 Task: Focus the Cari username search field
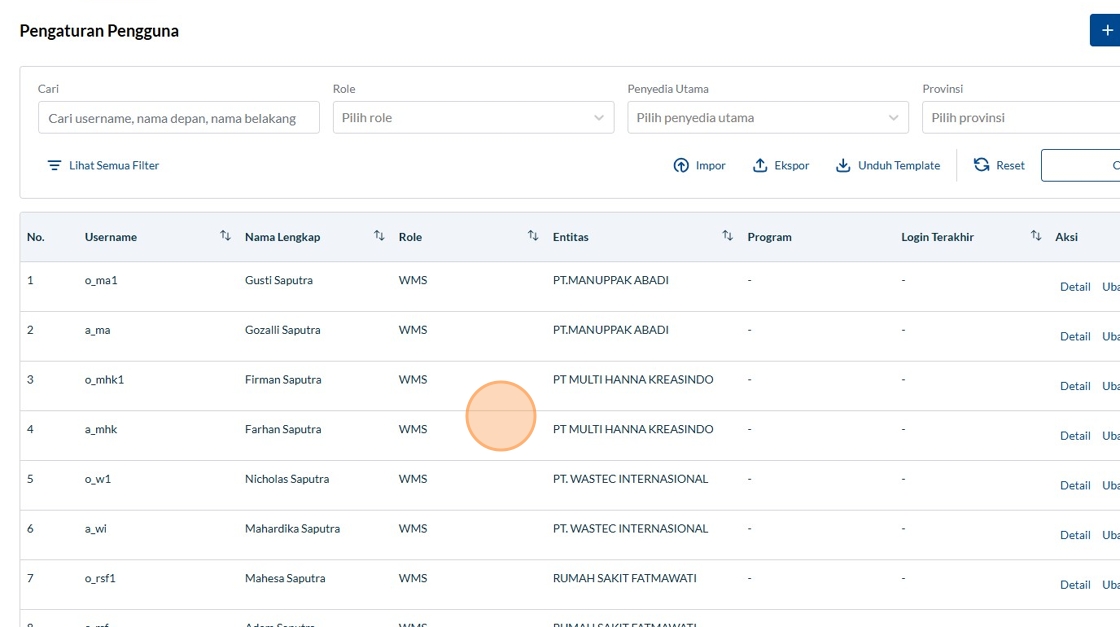(179, 118)
